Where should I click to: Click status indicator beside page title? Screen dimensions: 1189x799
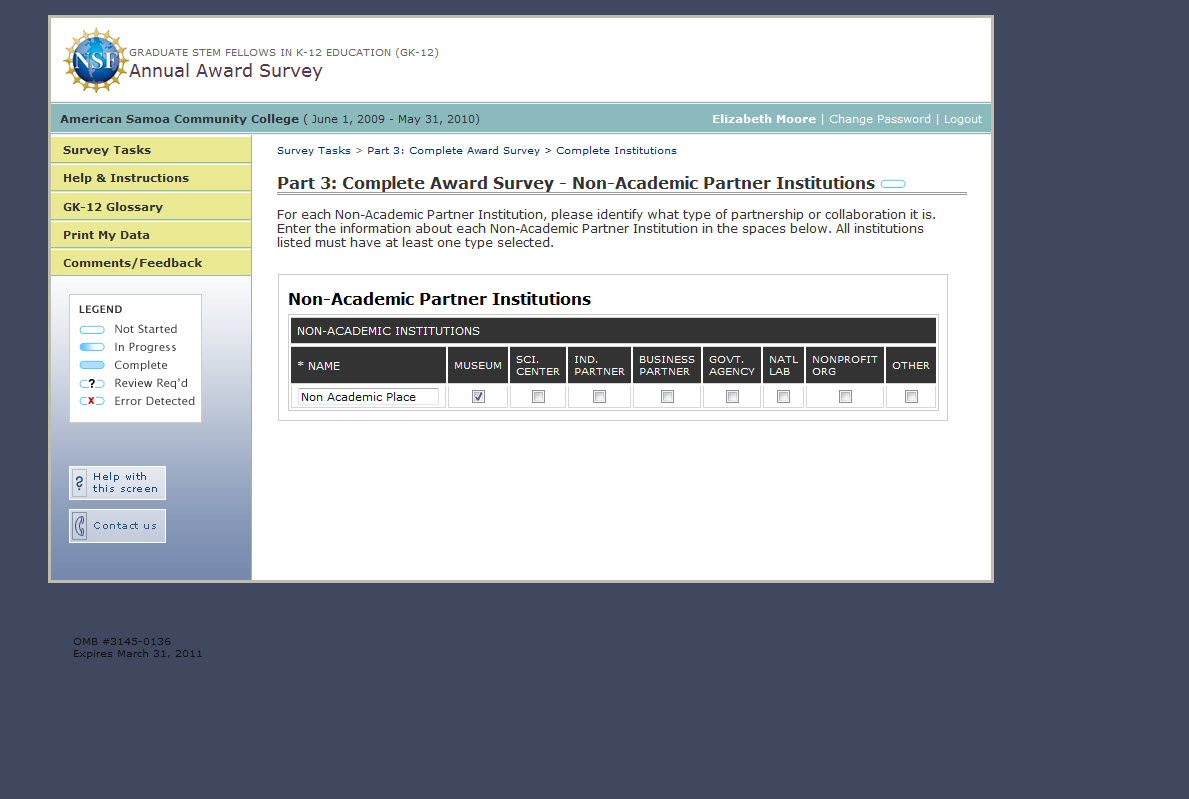pos(893,184)
